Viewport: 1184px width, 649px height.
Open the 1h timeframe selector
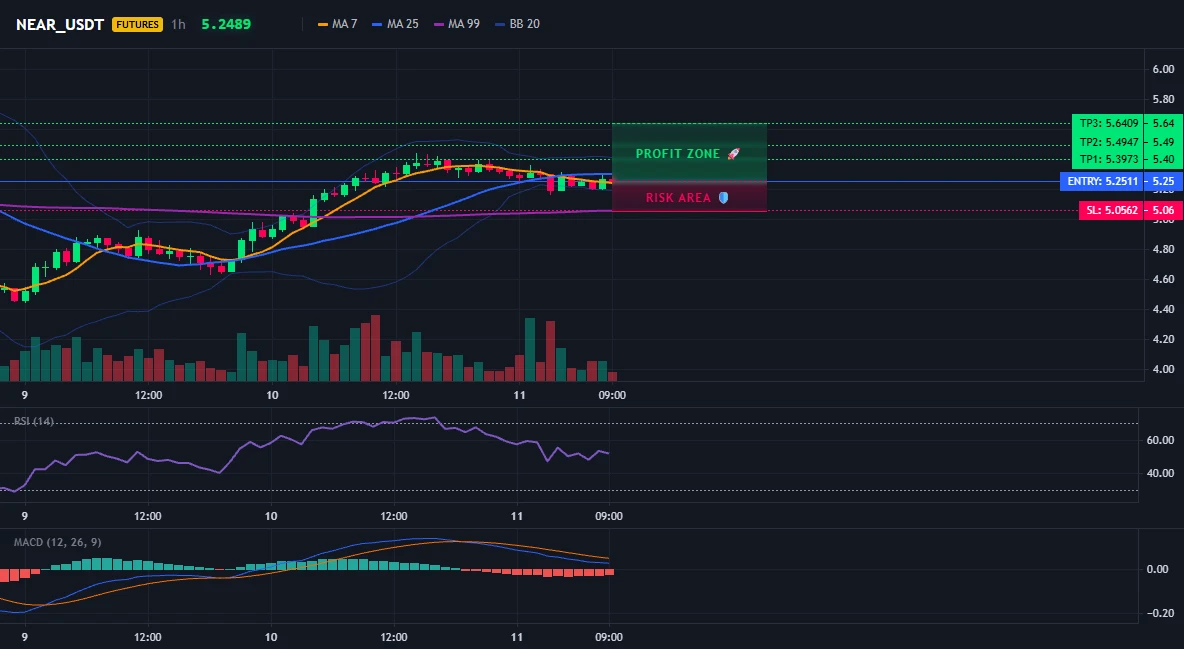tap(178, 24)
